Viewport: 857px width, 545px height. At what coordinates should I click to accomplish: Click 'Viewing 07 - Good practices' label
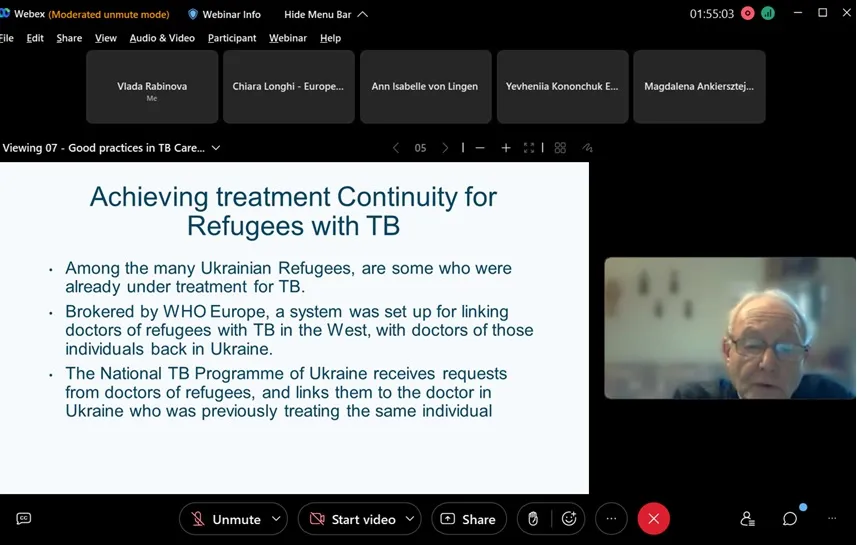coord(104,148)
